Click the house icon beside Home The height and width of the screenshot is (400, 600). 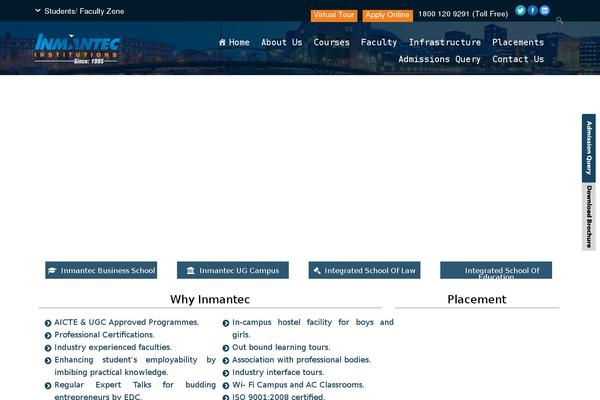click(222, 42)
